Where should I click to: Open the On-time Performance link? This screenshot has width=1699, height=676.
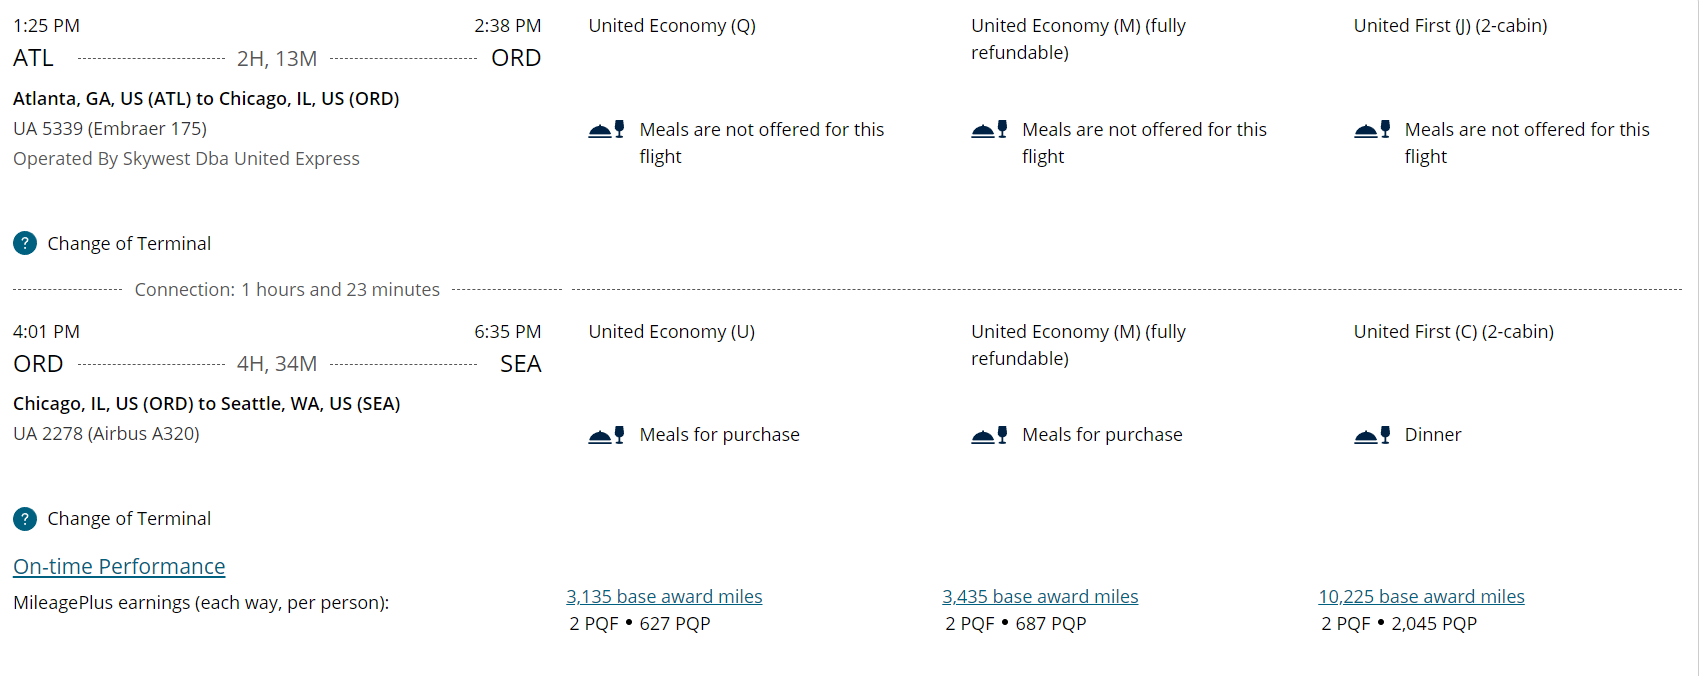[119, 566]
